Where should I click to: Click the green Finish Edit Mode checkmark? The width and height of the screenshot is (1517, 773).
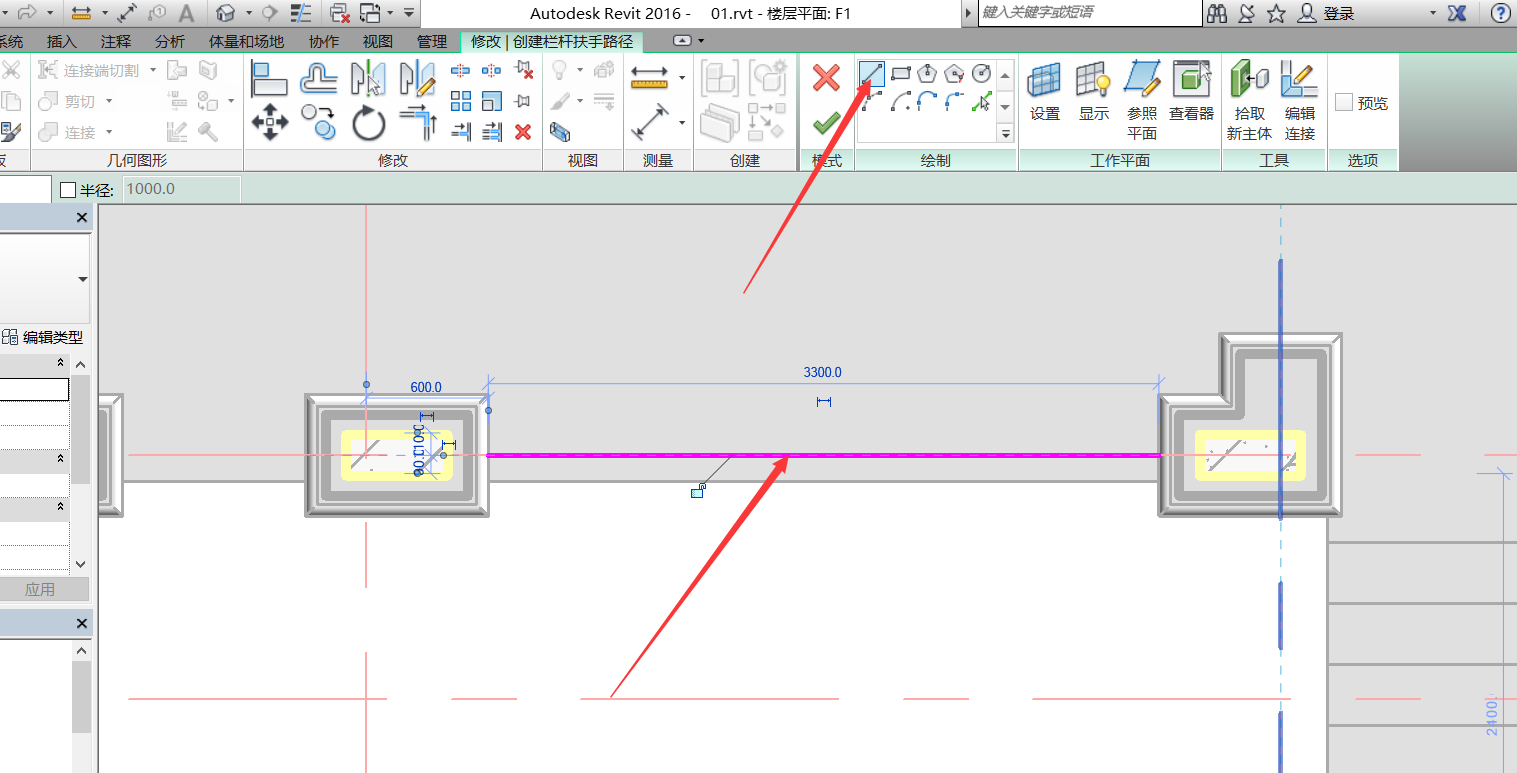pyautogui.click(x=826, y=124)
